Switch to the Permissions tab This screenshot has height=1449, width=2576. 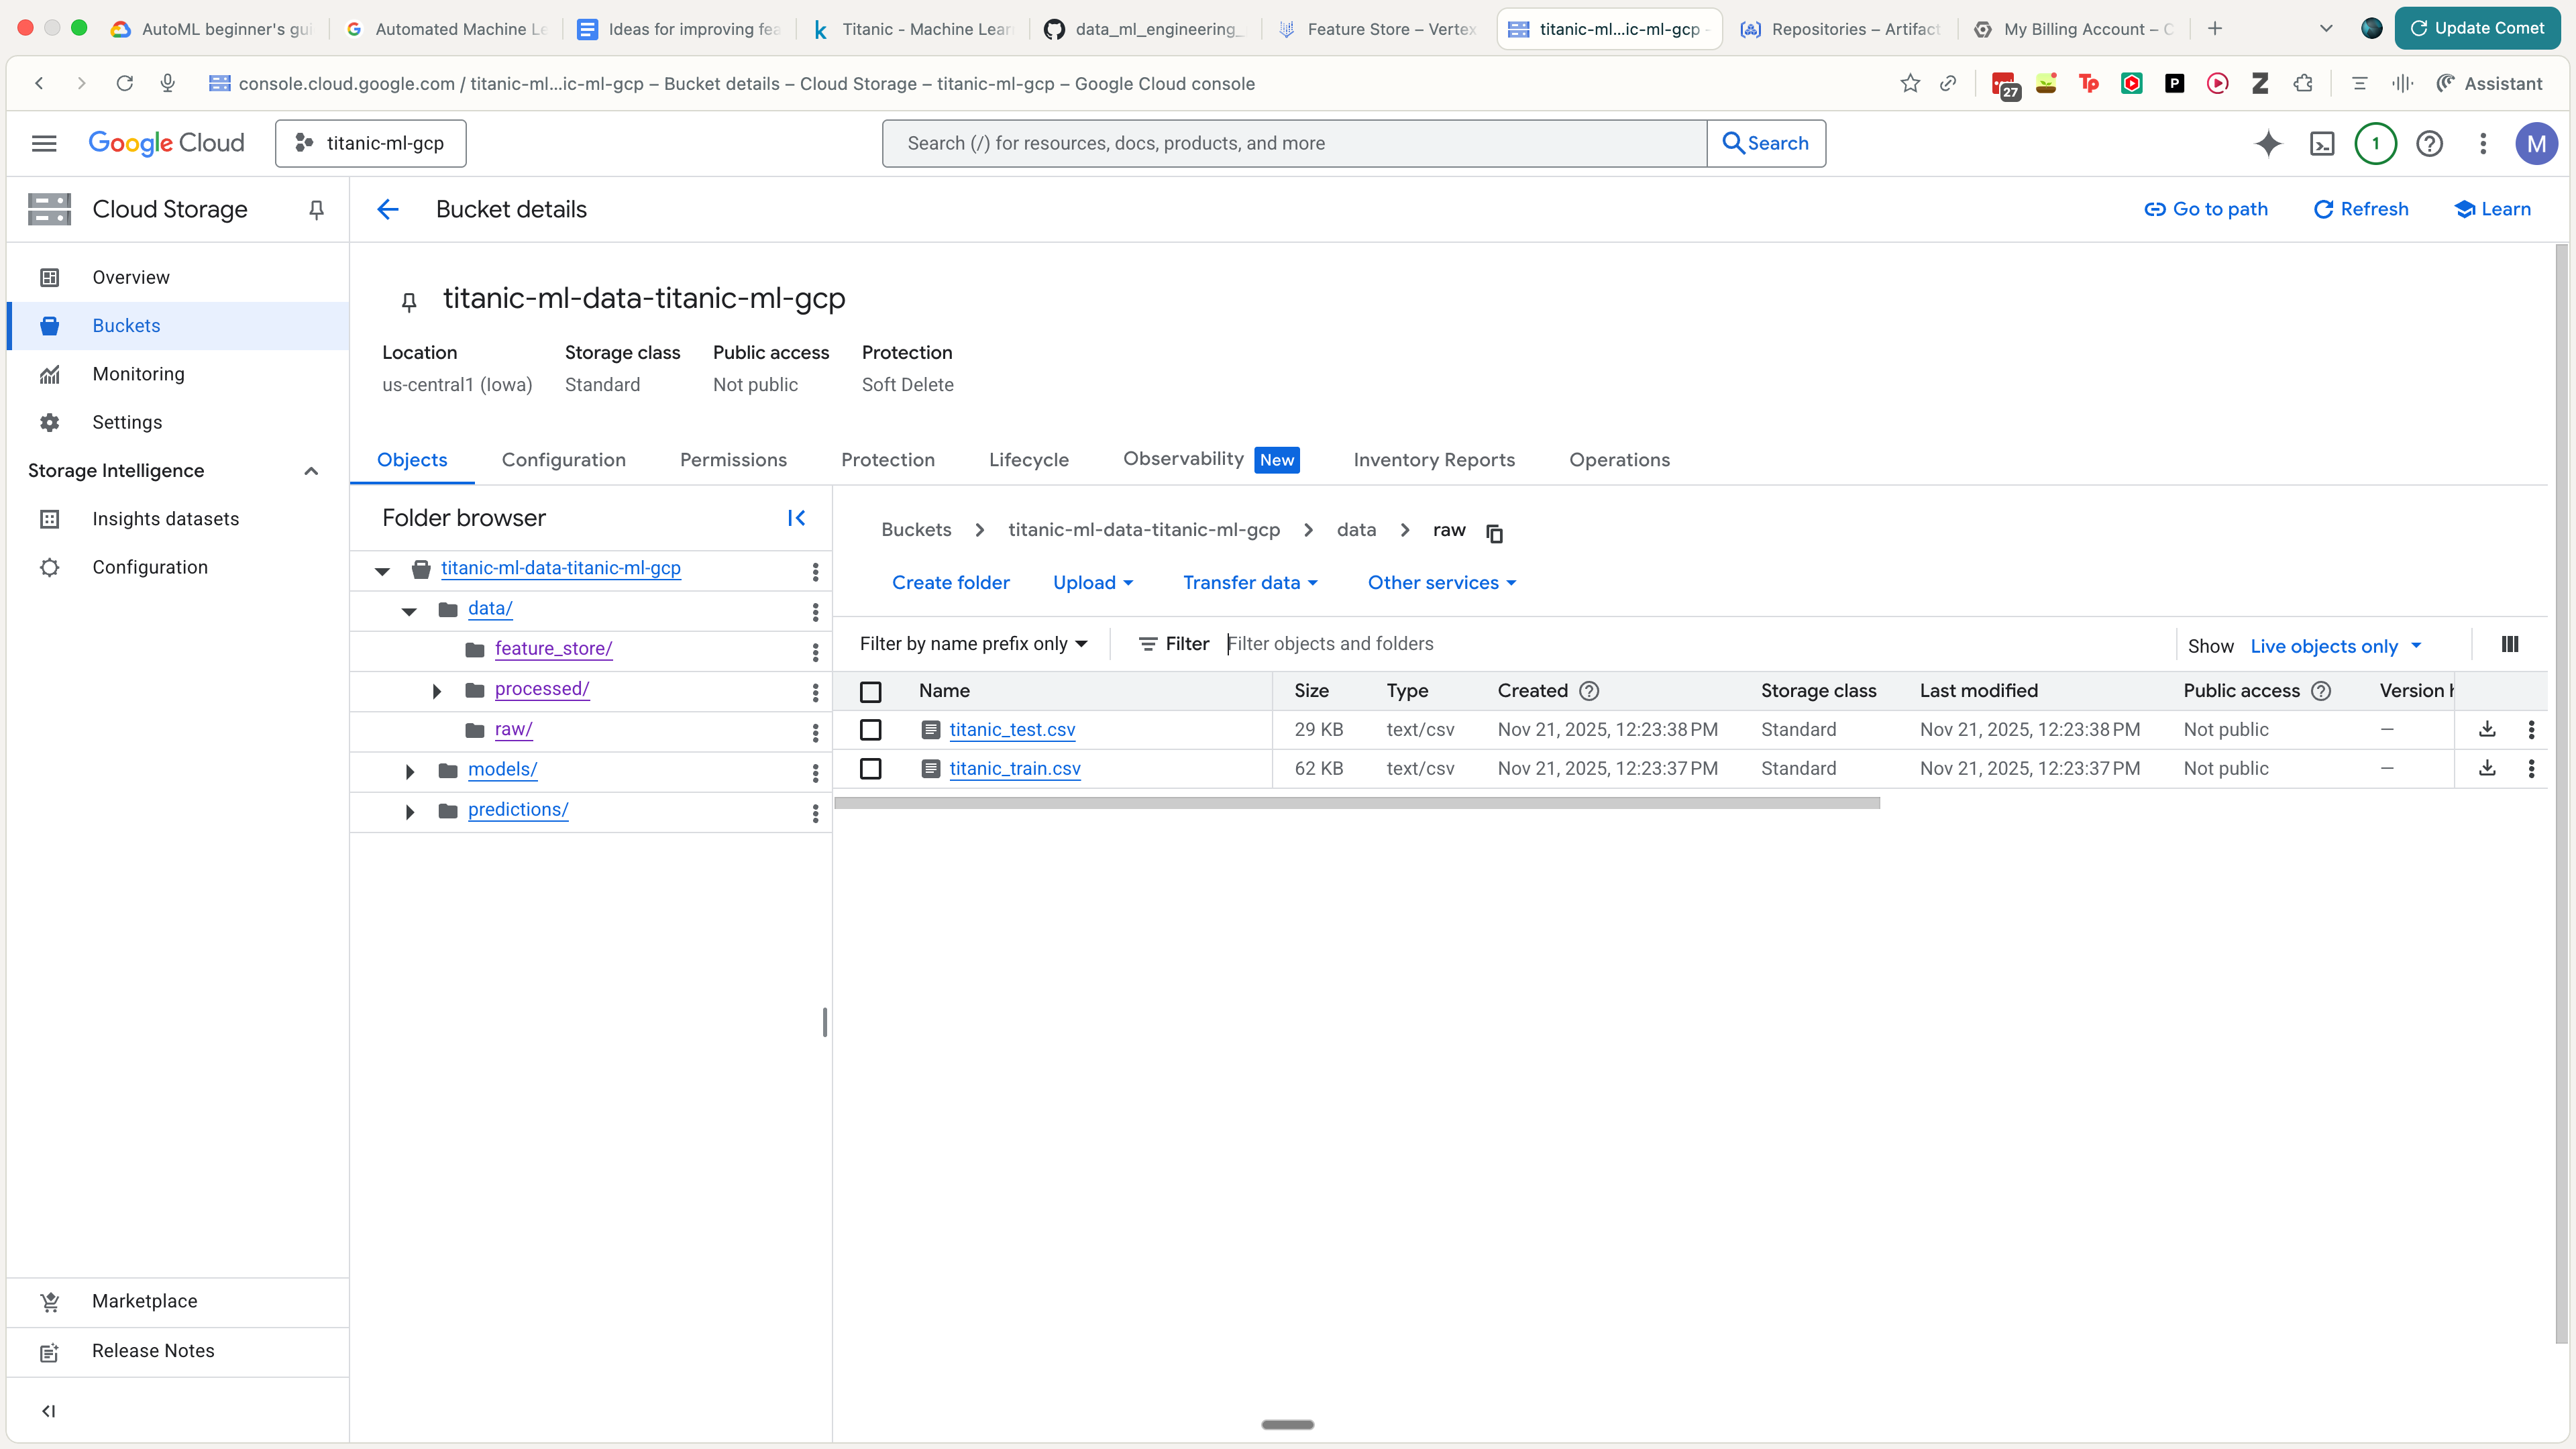coord(733,460)
